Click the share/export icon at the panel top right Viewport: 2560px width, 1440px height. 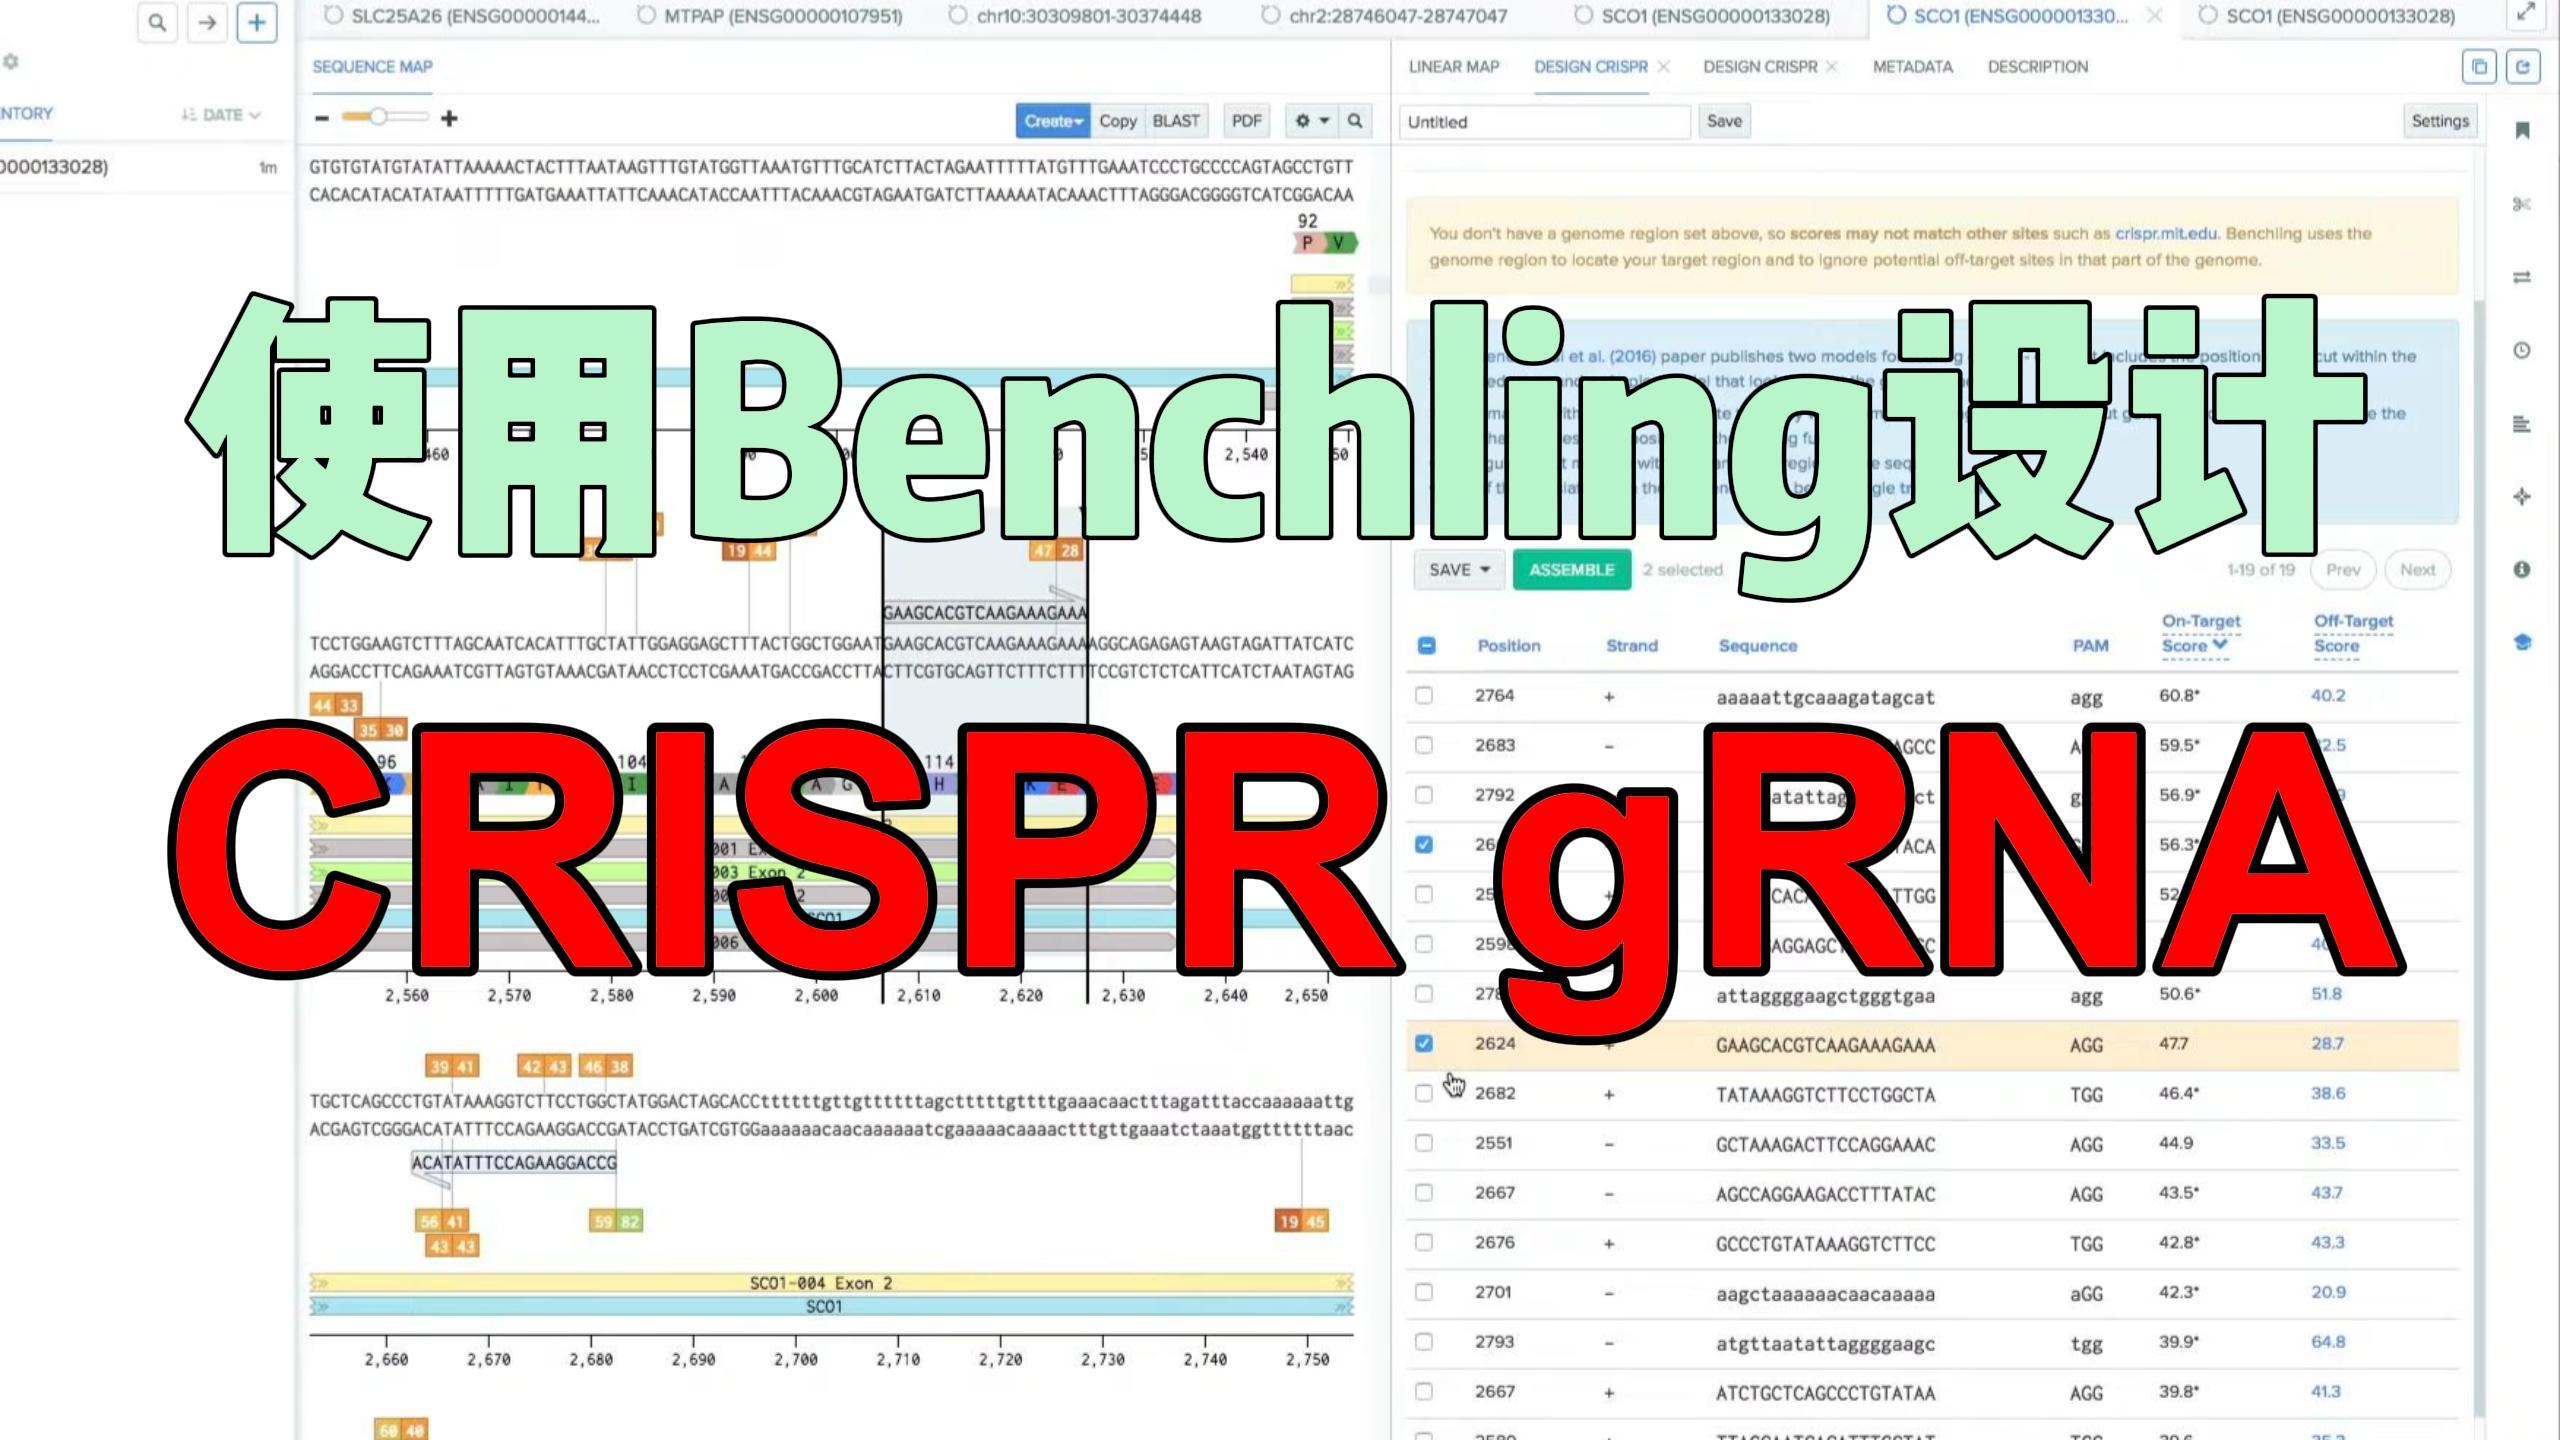(x=2523, y=67)
